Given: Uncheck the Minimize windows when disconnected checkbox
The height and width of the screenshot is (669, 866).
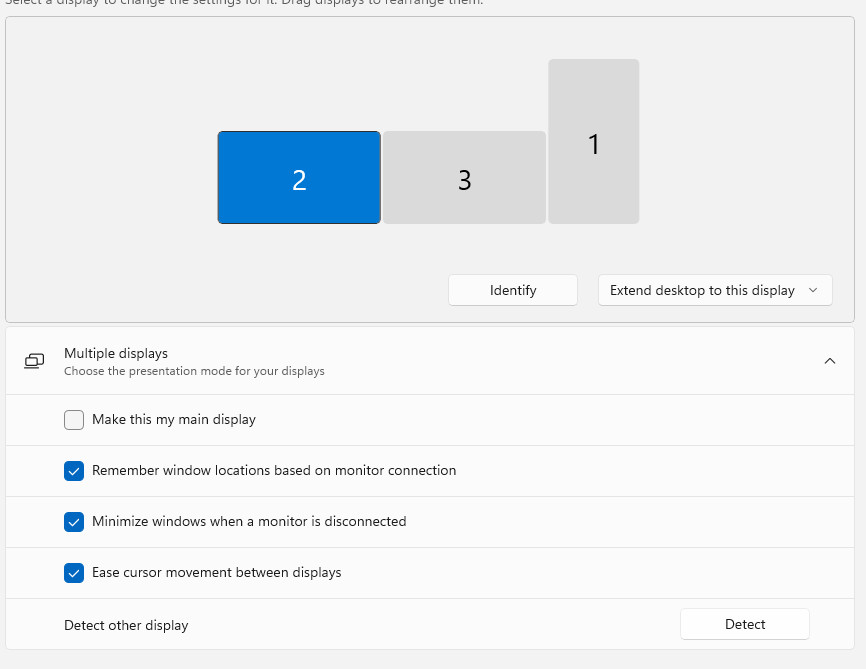Looking at the screenshot, I should tap(74, 522).
